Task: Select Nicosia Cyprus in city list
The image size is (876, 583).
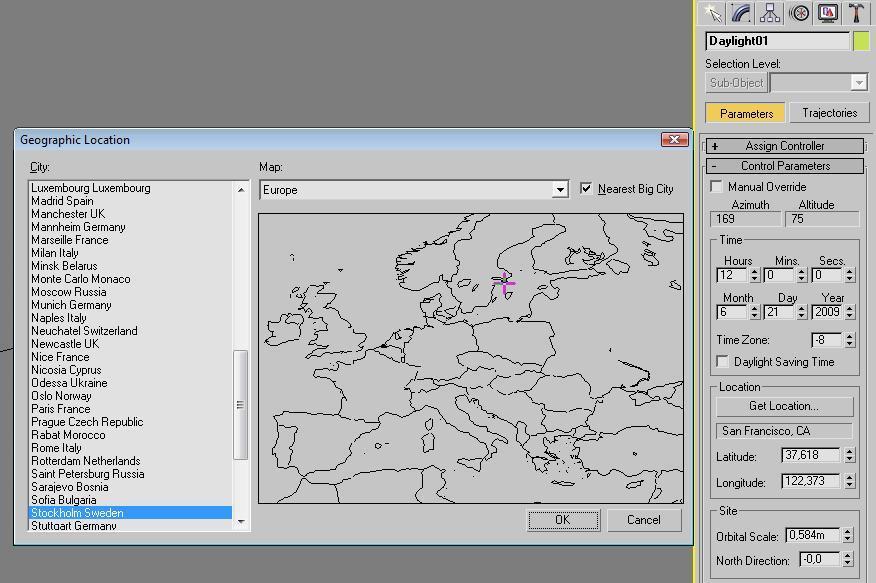Action: coord(130,370)
